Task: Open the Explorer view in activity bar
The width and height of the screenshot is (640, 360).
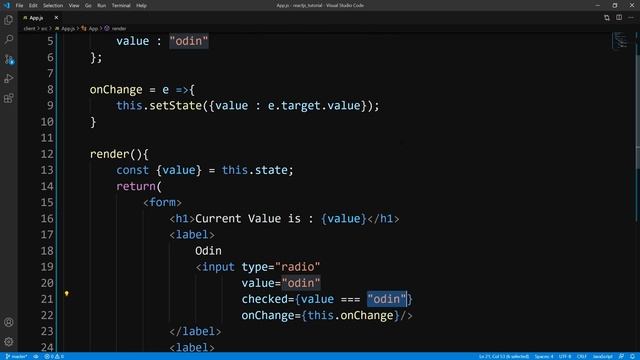Action: tap(9, 20)
